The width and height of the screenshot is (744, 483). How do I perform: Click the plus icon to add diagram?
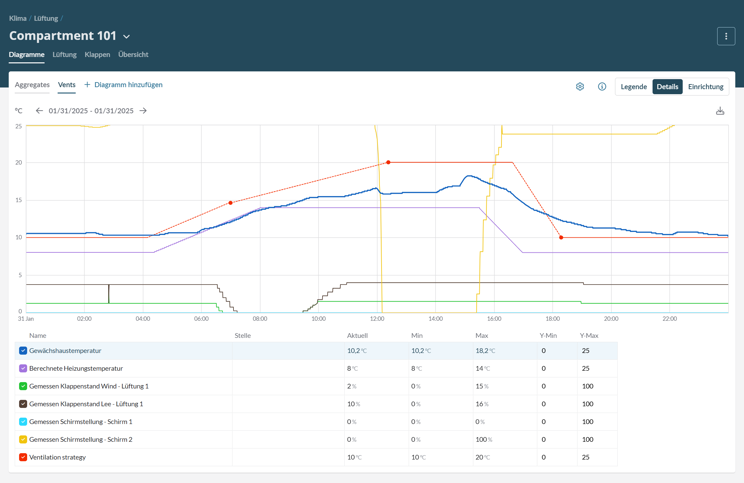[x=87, y=85]
